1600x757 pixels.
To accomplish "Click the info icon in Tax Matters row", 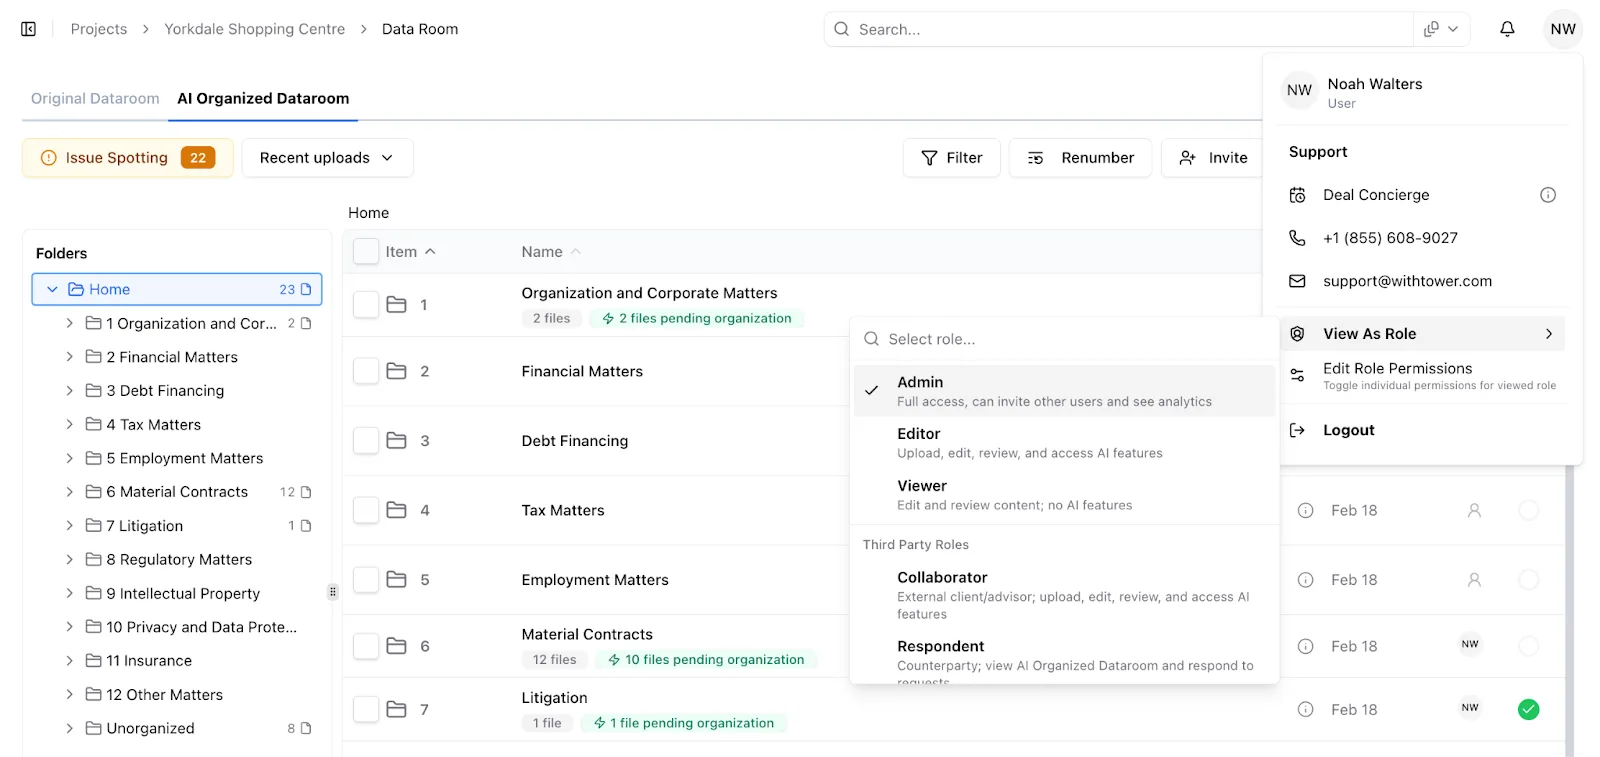I will 1305,510.
